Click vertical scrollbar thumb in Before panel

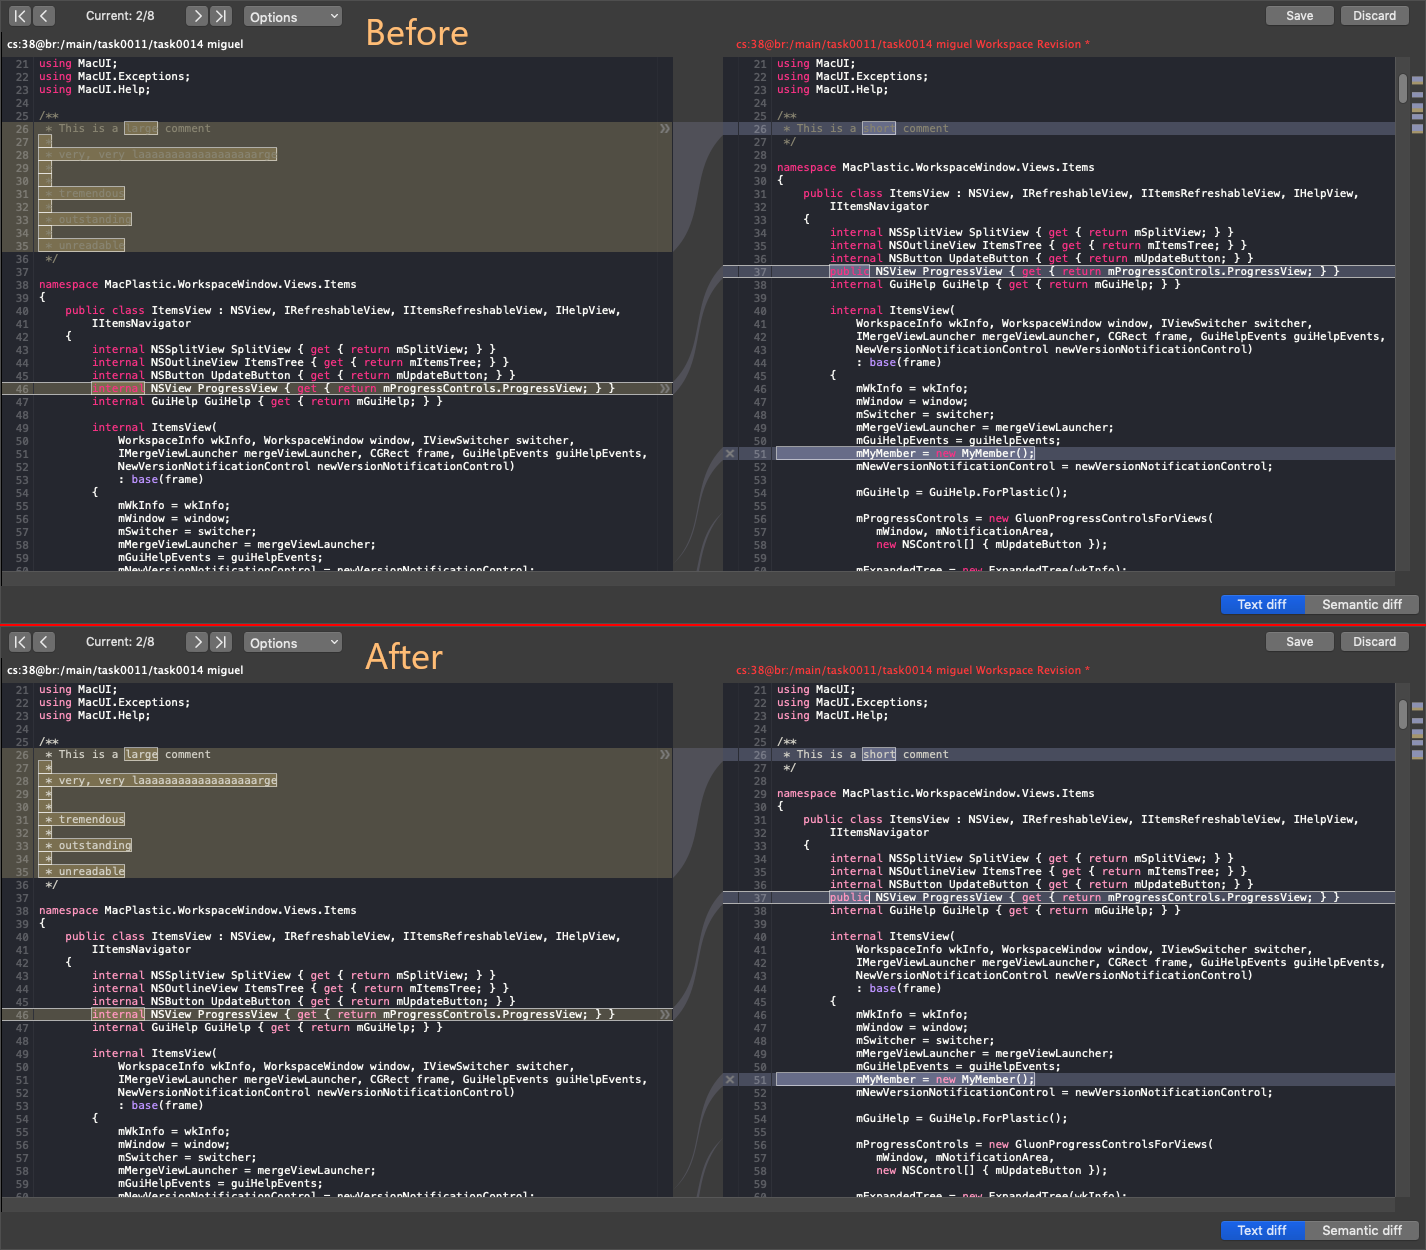click(x=1403, y=88)
